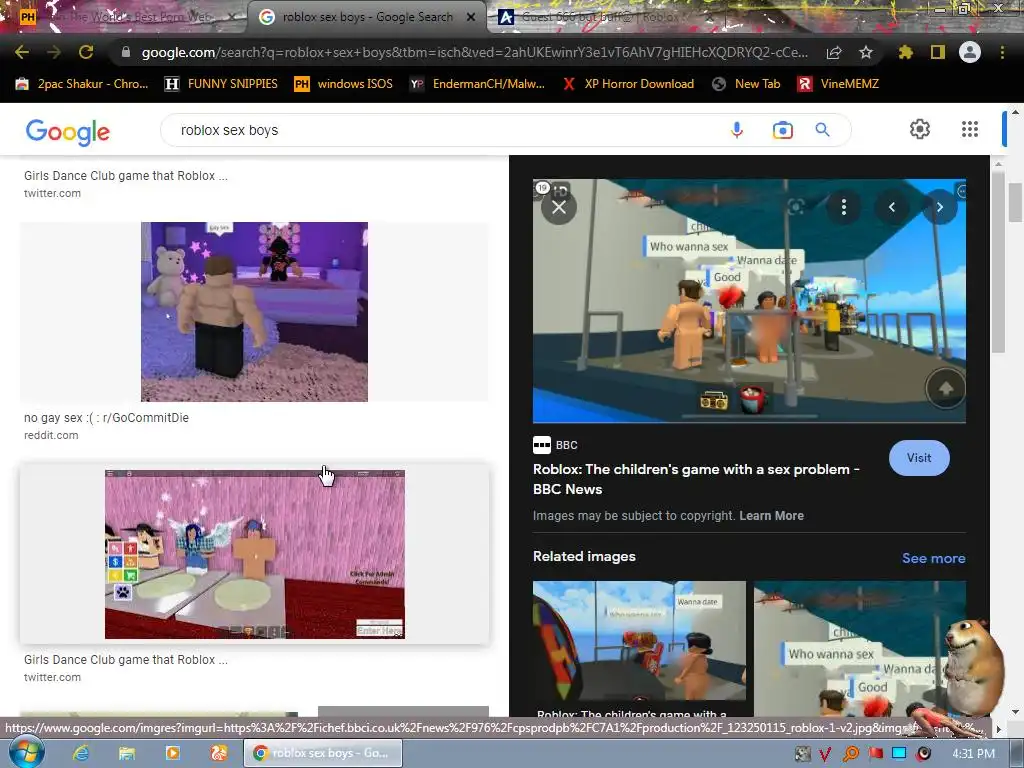Close the Google Search tab

coord(471,17)
